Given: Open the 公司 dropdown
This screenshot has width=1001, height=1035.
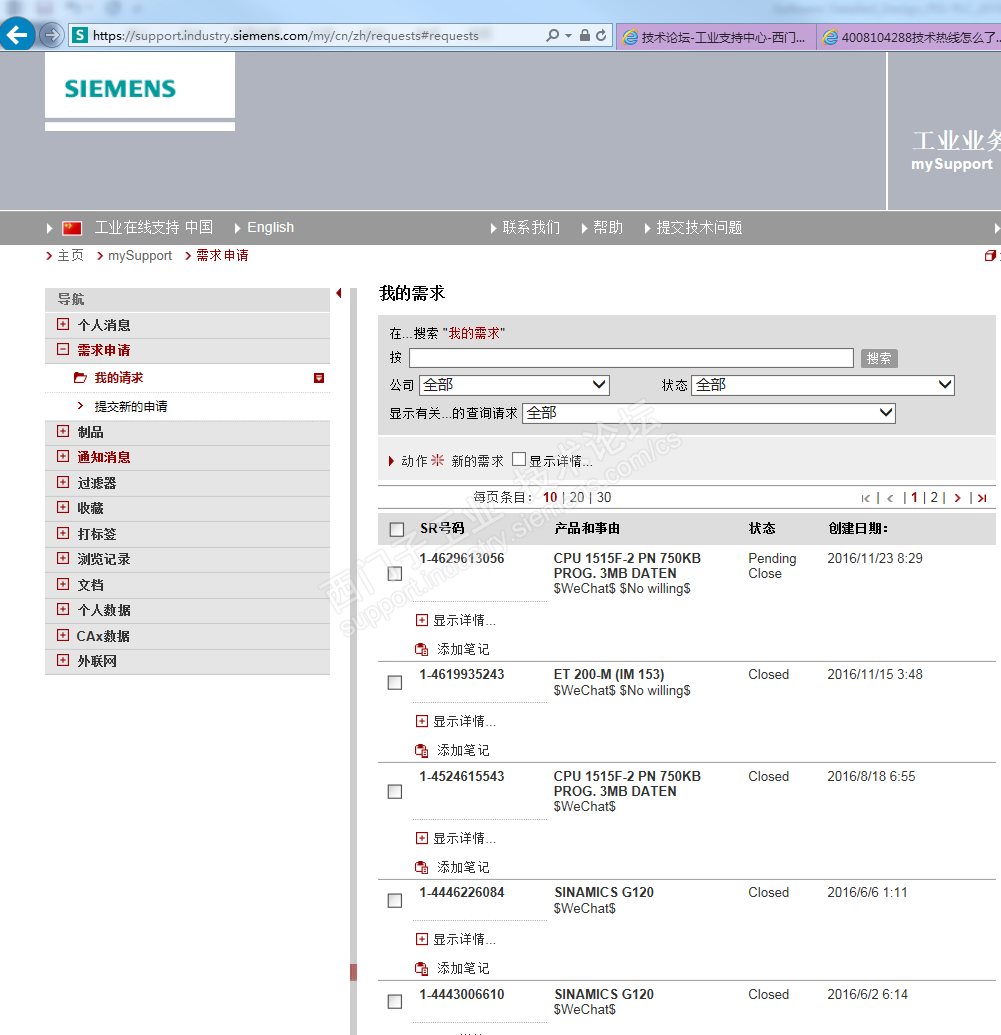Looking at the screenshot, I should point(514,385).
